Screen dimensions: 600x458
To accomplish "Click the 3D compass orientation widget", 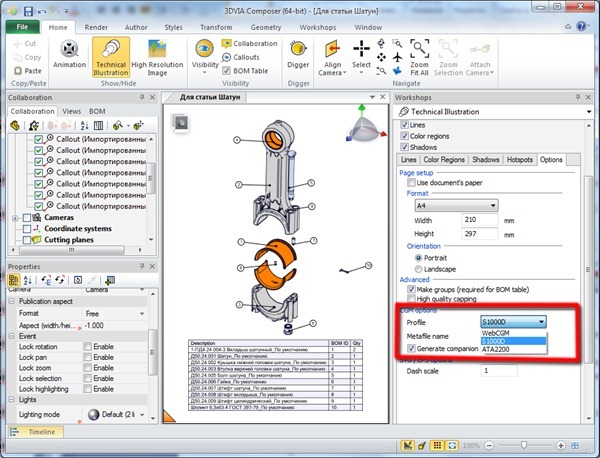I will [x=365, y=125].
